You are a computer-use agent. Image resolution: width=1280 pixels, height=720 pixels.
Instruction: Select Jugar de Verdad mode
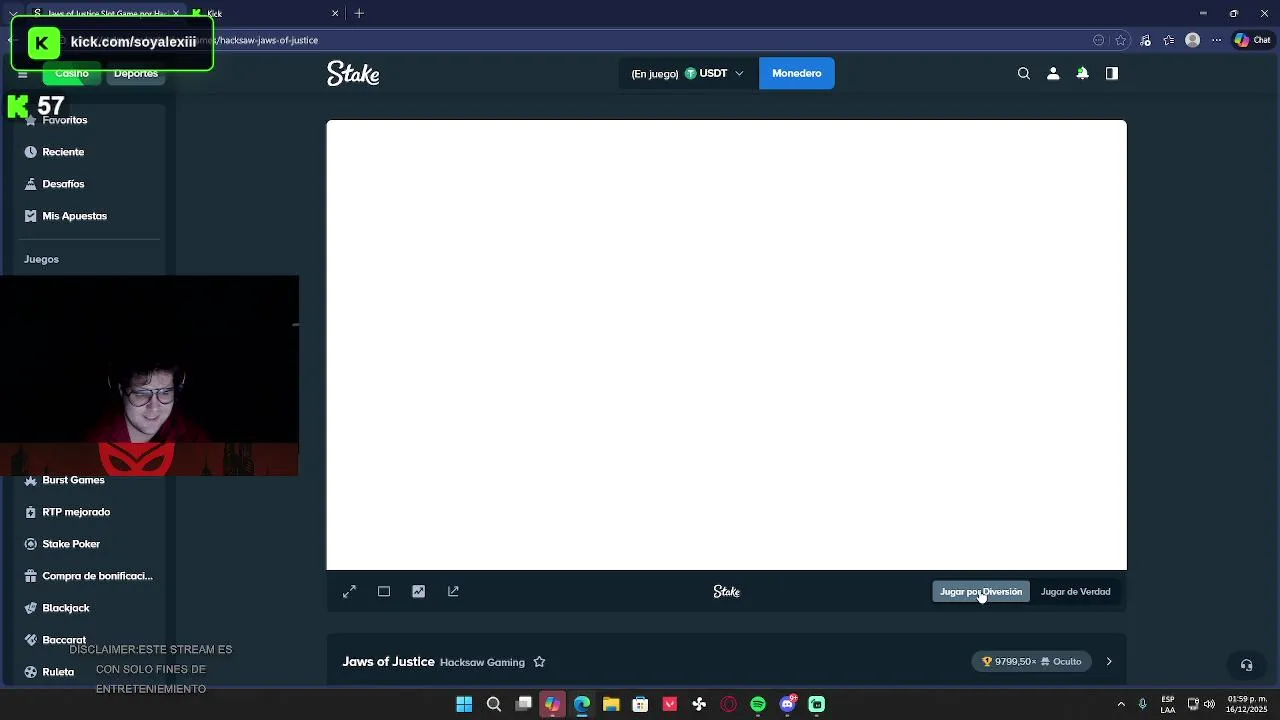click(x=1075, y=592)
